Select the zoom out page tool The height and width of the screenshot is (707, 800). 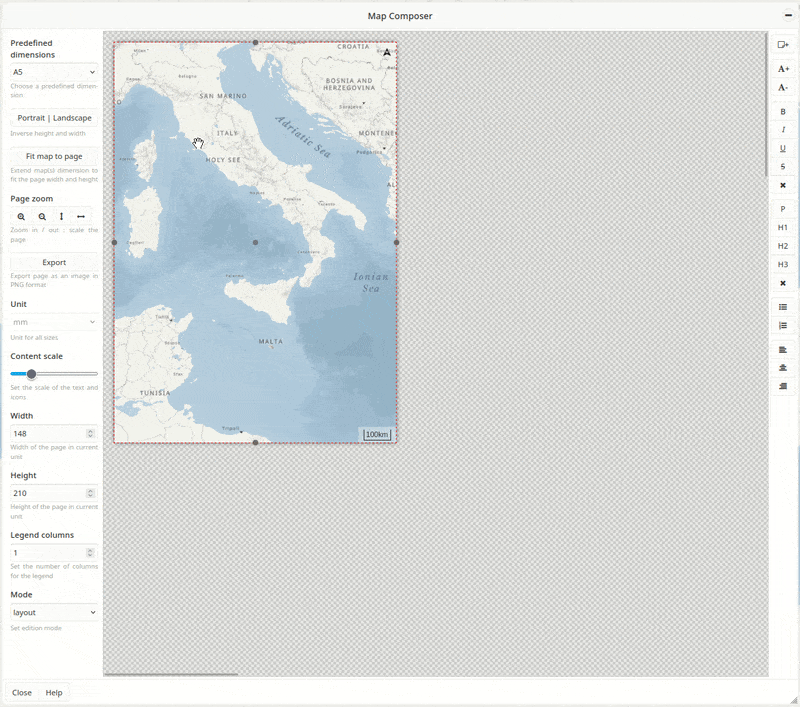pyautogui.click(x=42, y=216)
